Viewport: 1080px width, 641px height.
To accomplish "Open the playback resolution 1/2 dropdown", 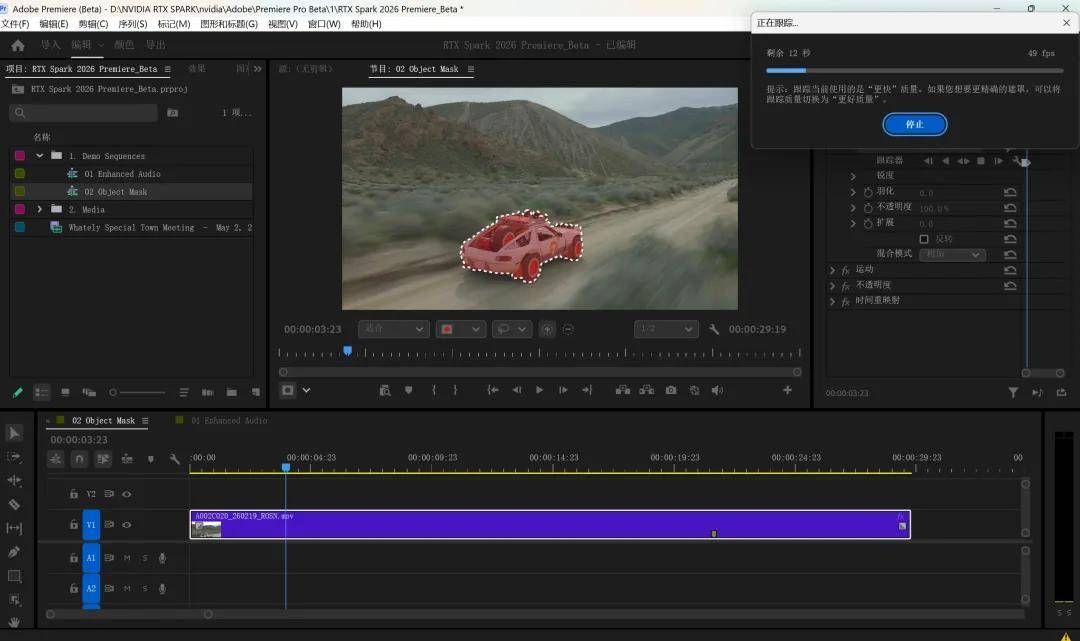I will [x=666, y=329].
